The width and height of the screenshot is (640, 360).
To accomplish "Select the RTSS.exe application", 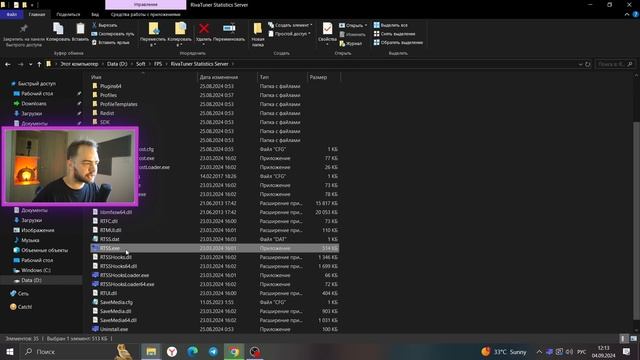I will [x=214, y=248].
